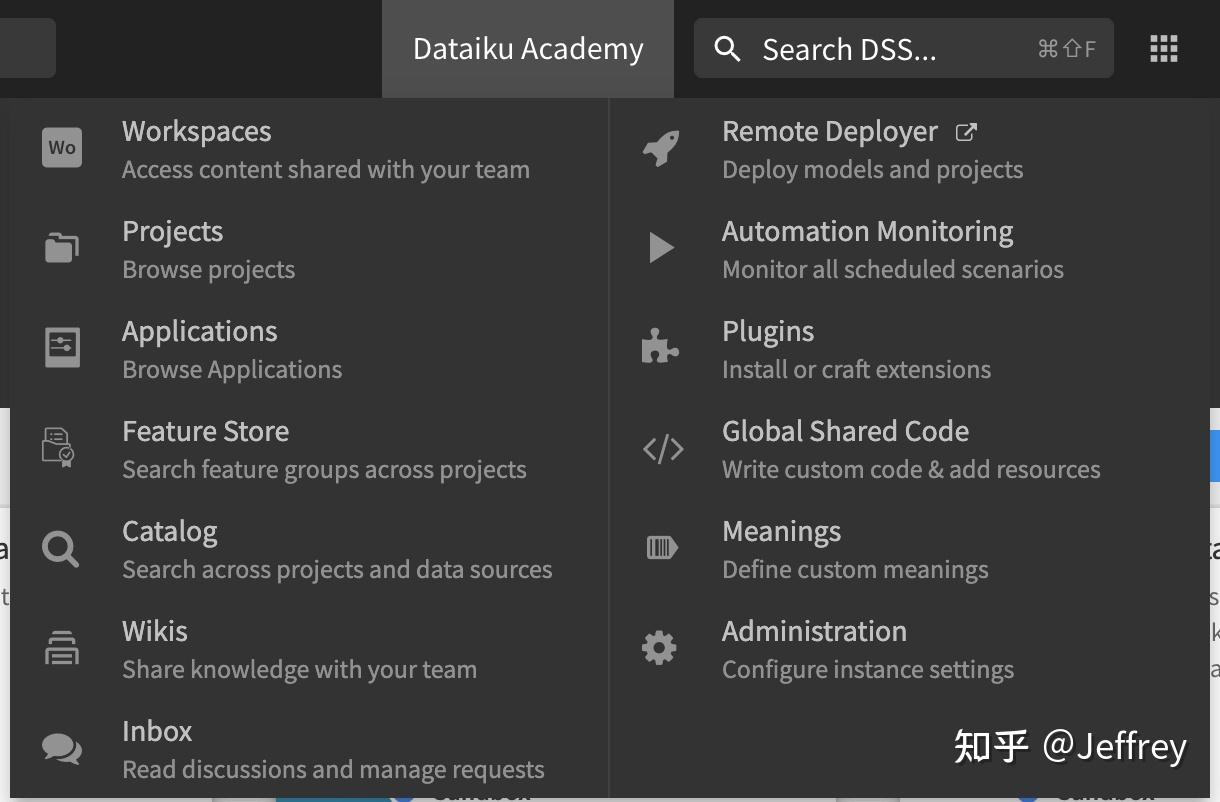Select the Automation Monitoring play icon
This screenshot has width=1220, height=802.
tap(660, 247)
